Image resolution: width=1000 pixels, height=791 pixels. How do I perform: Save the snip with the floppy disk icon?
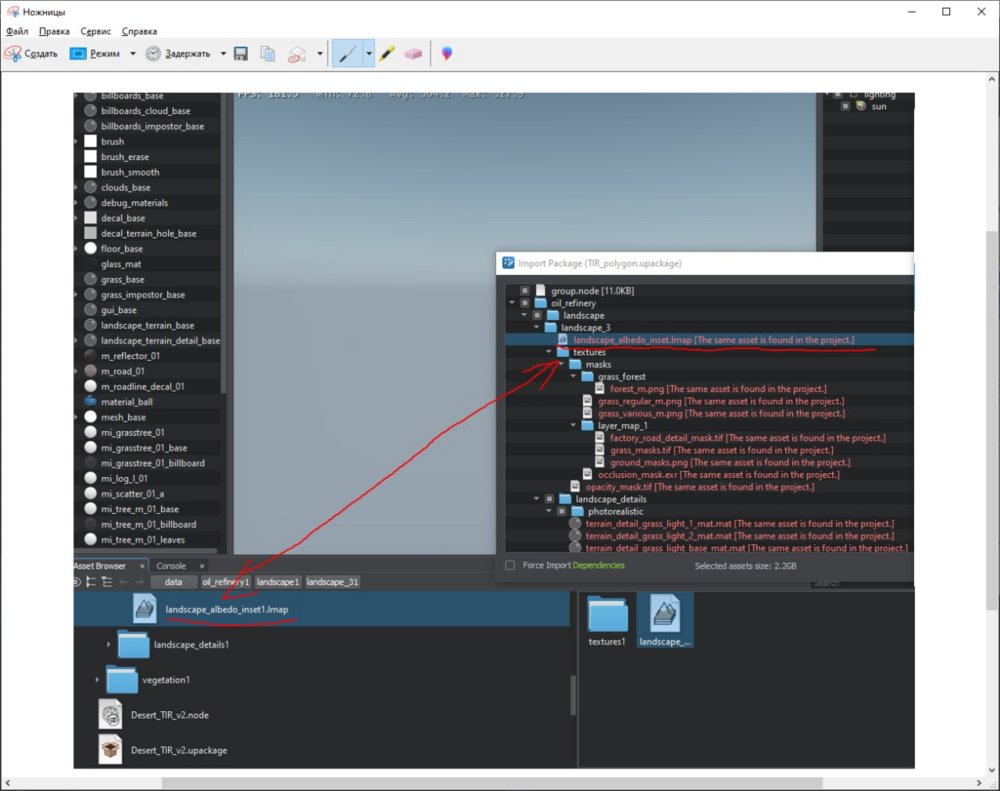tap(240, 54)
